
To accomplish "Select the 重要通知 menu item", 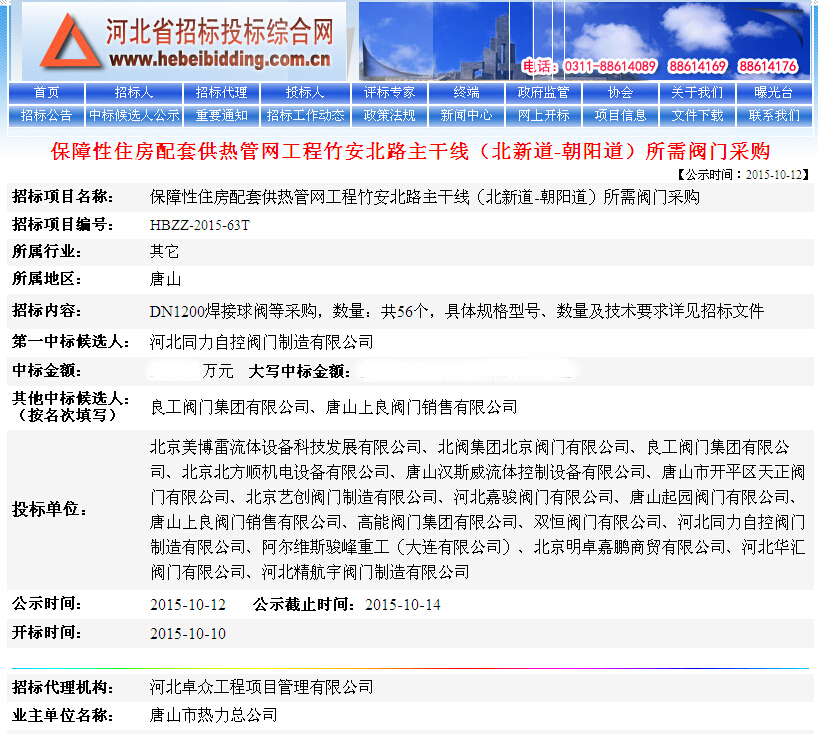I will coord(221,115).
